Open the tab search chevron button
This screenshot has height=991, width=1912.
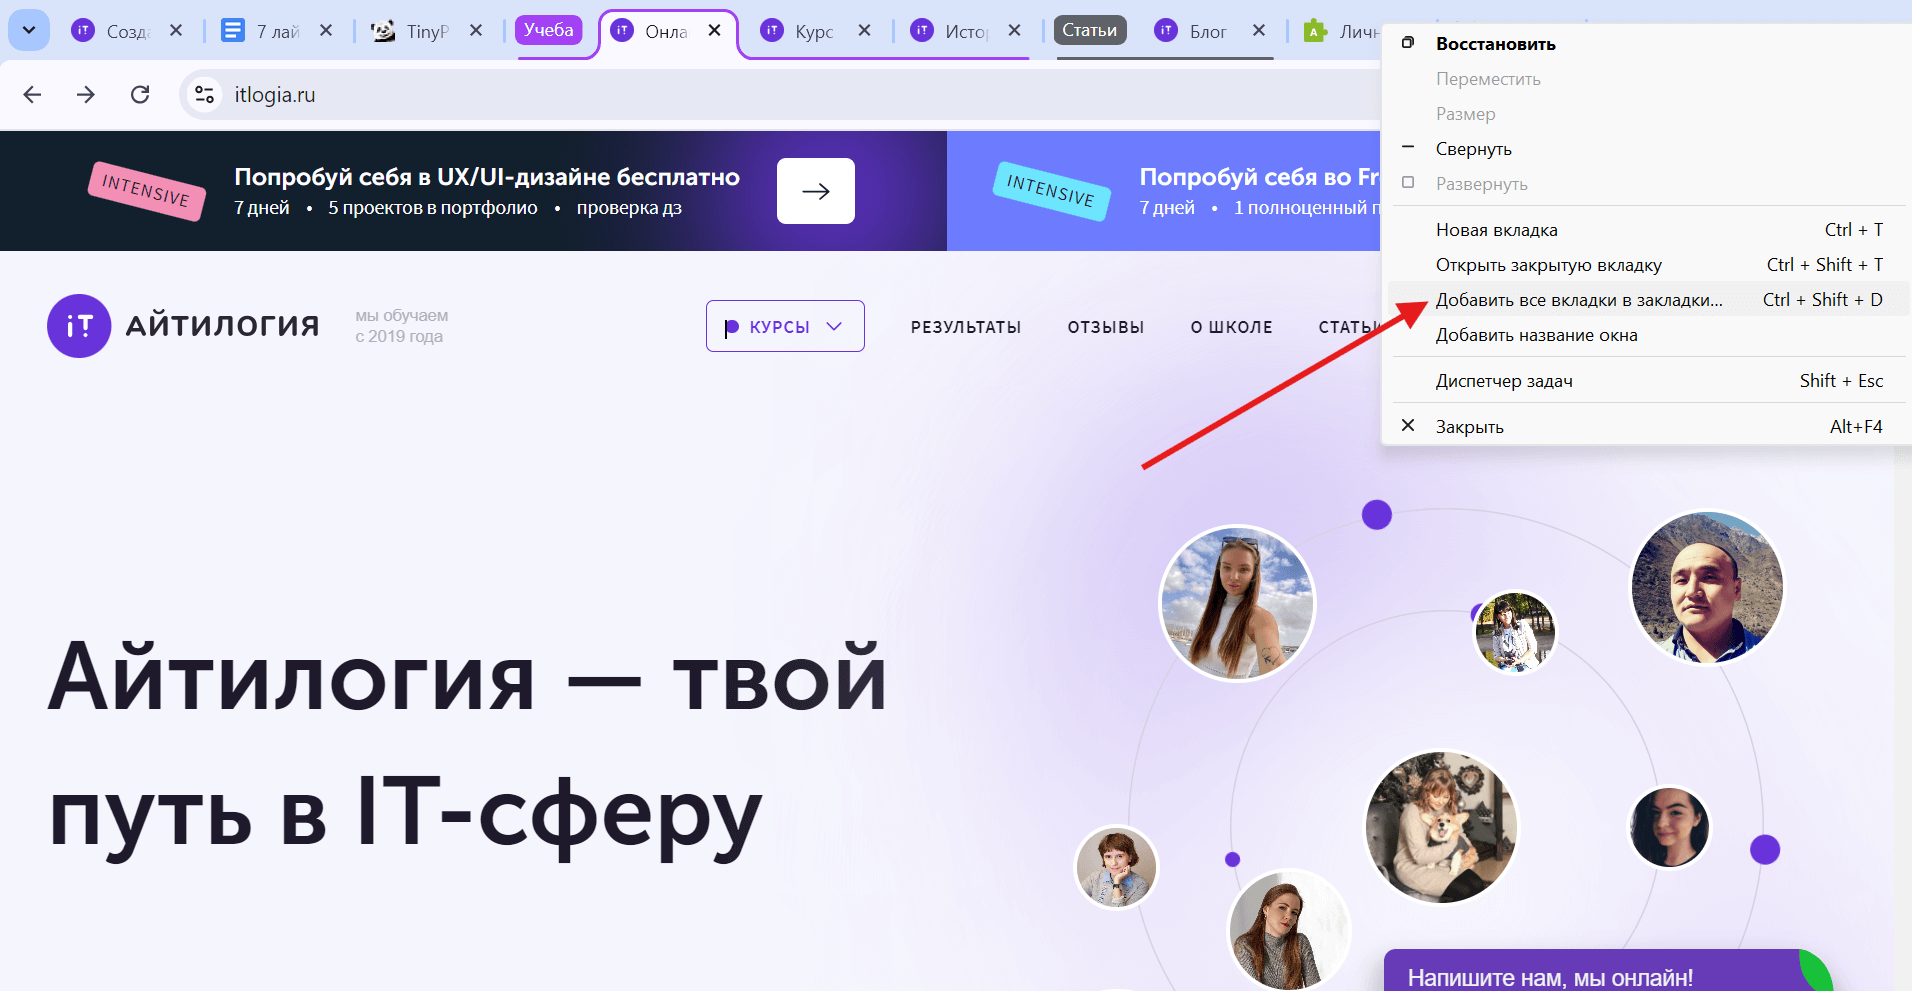[29, 30]
